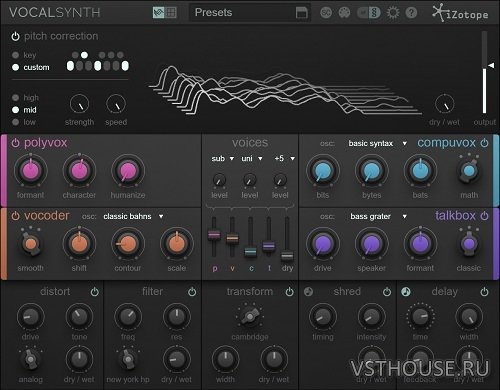
Task: Open compuvox osc basic syntax dropdown
Action: tap(378, 143)
